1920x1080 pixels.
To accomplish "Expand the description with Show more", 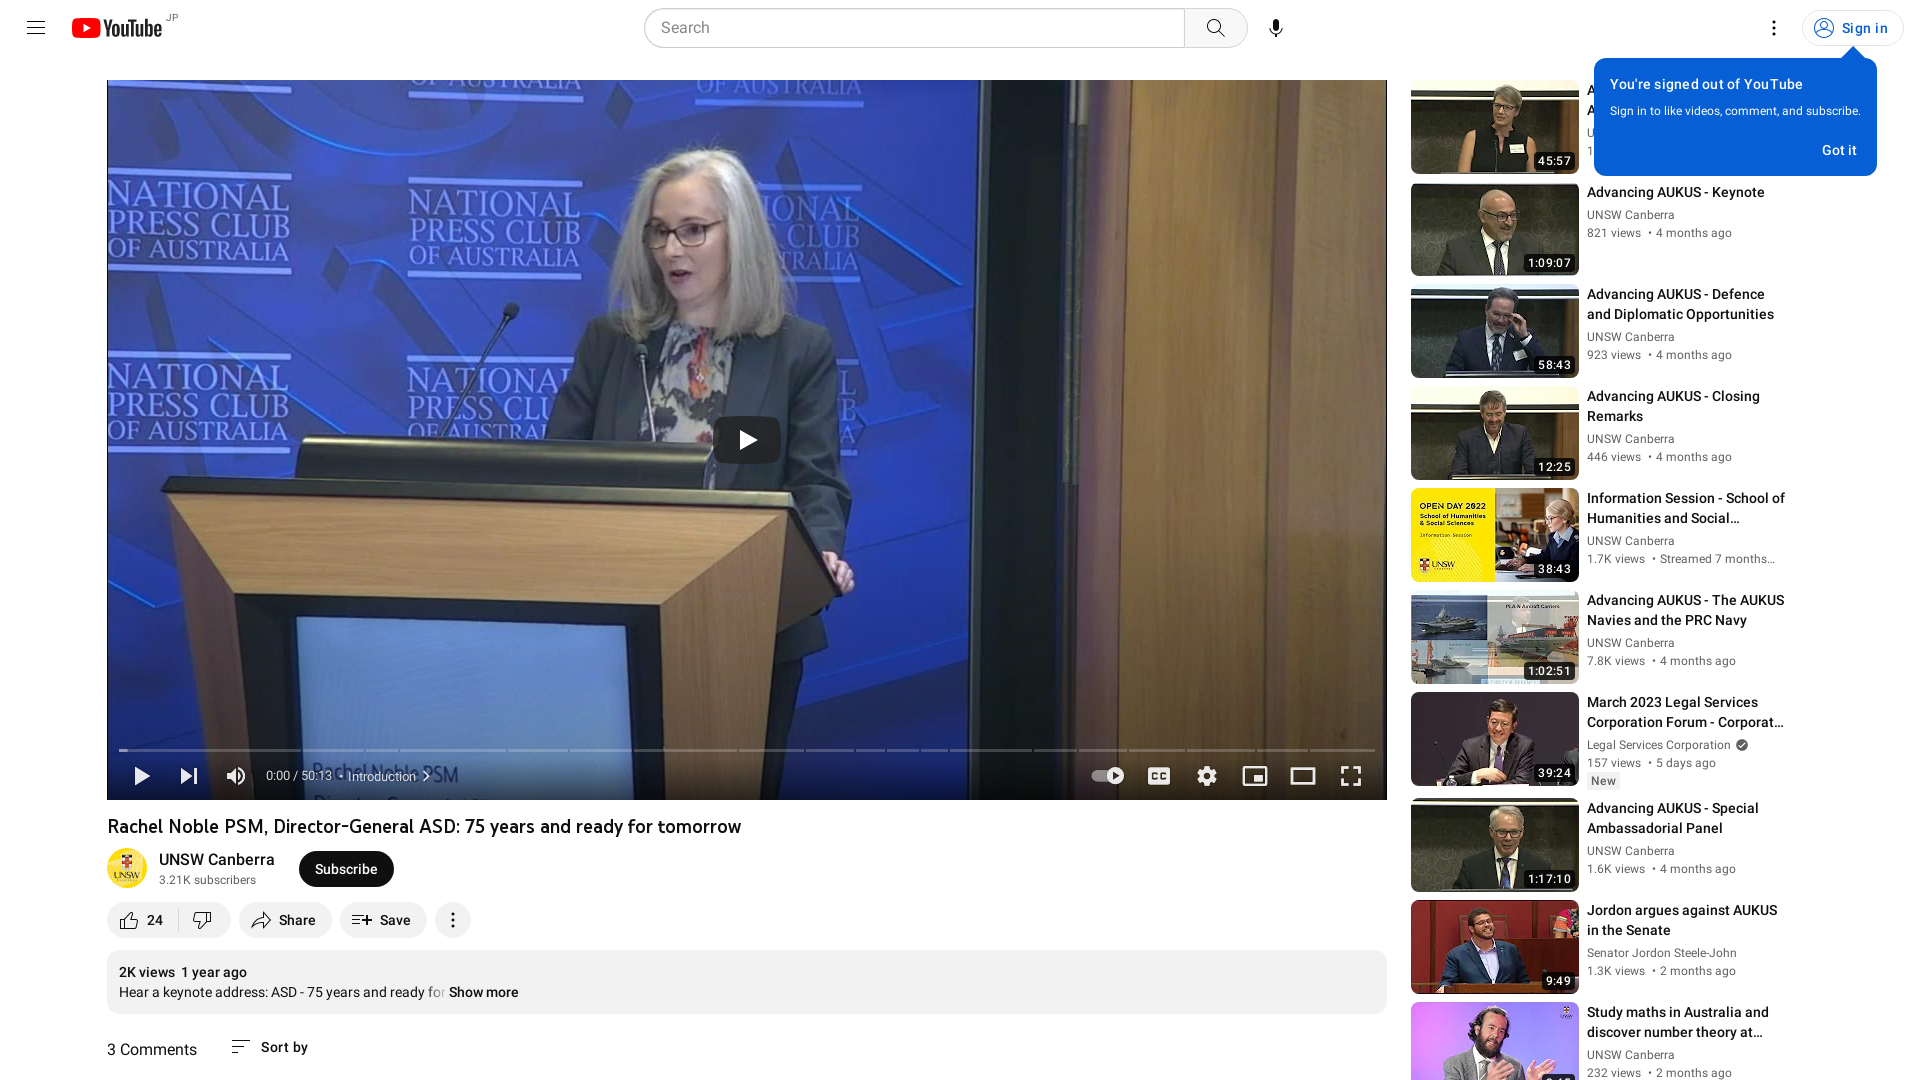I will click(483, 992).
